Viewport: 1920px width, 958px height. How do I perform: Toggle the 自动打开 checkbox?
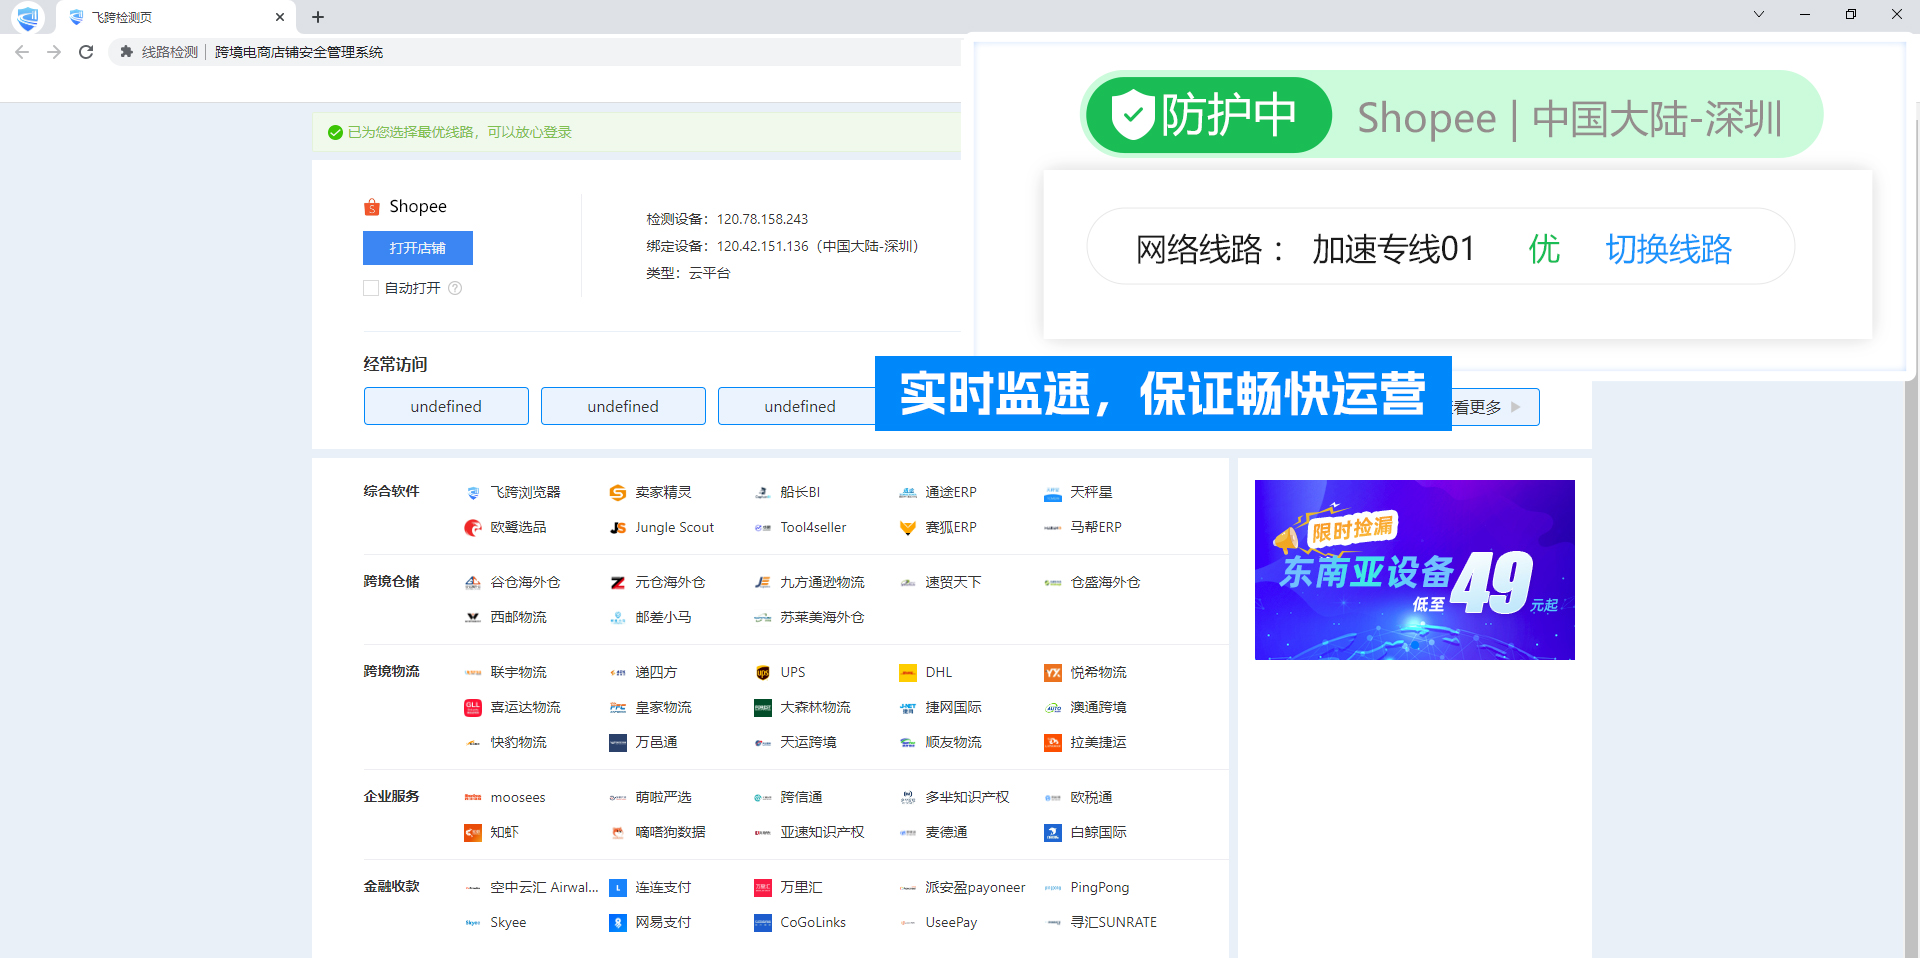click(371, 288)
